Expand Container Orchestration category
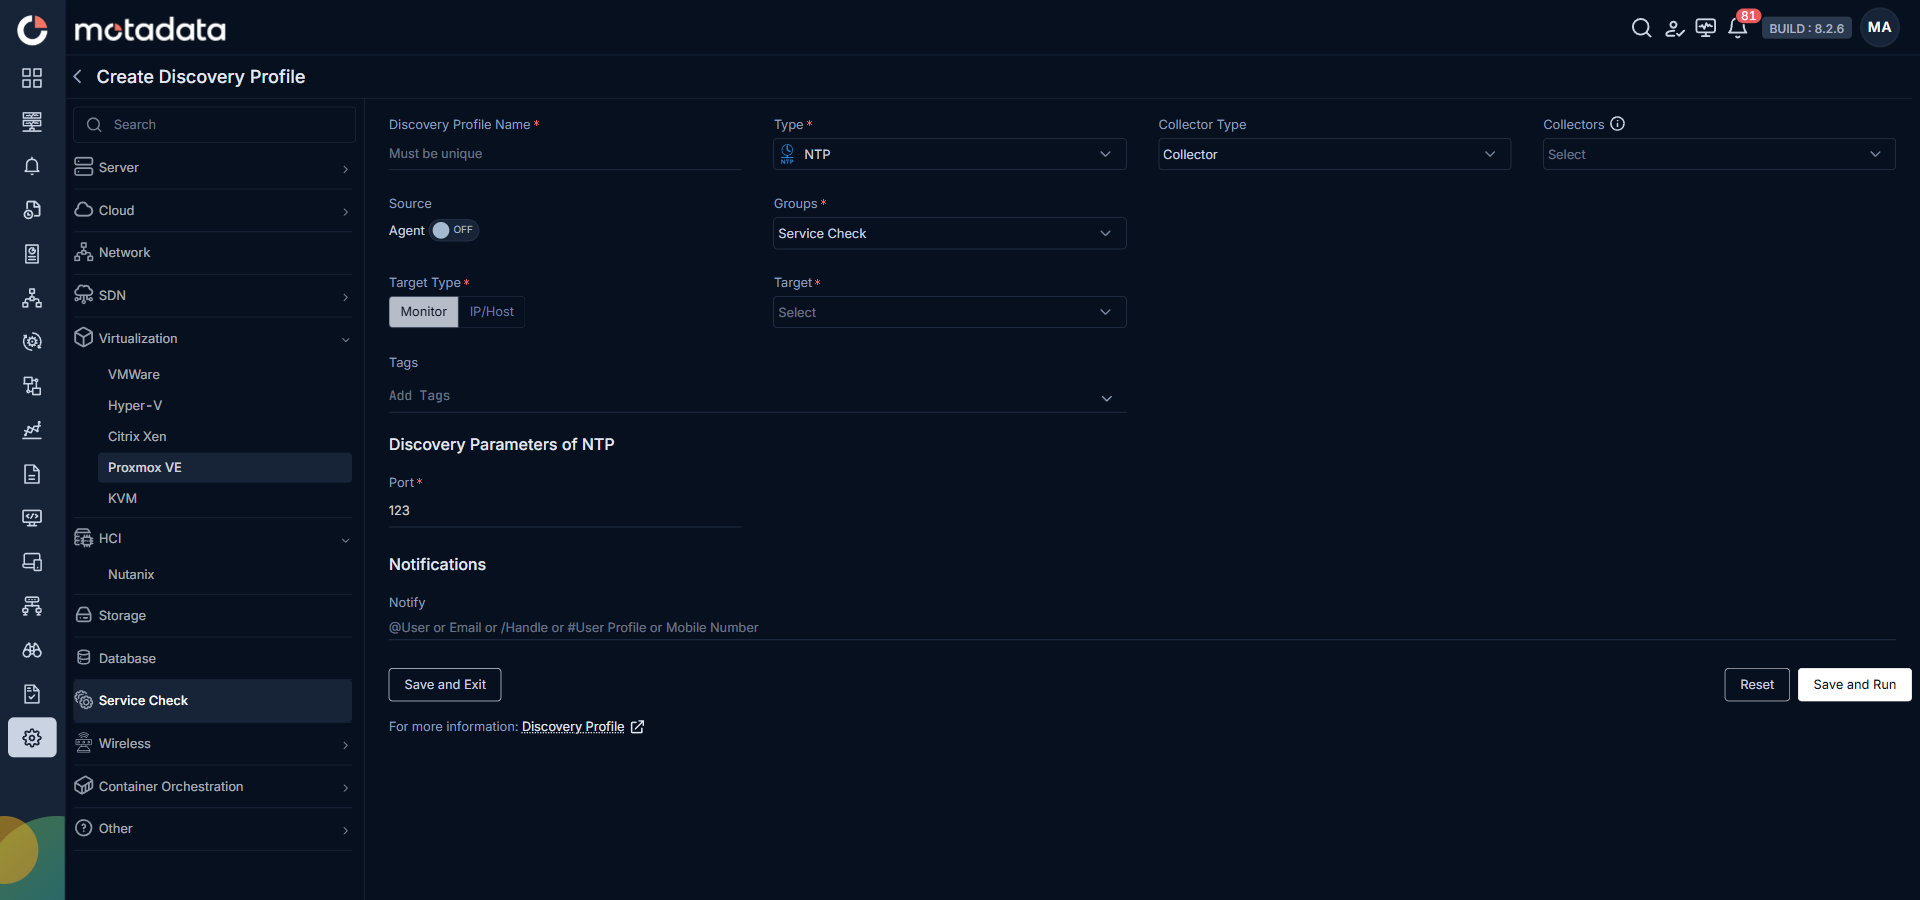This screenshot has width=1920, height=900. [213, 787]
